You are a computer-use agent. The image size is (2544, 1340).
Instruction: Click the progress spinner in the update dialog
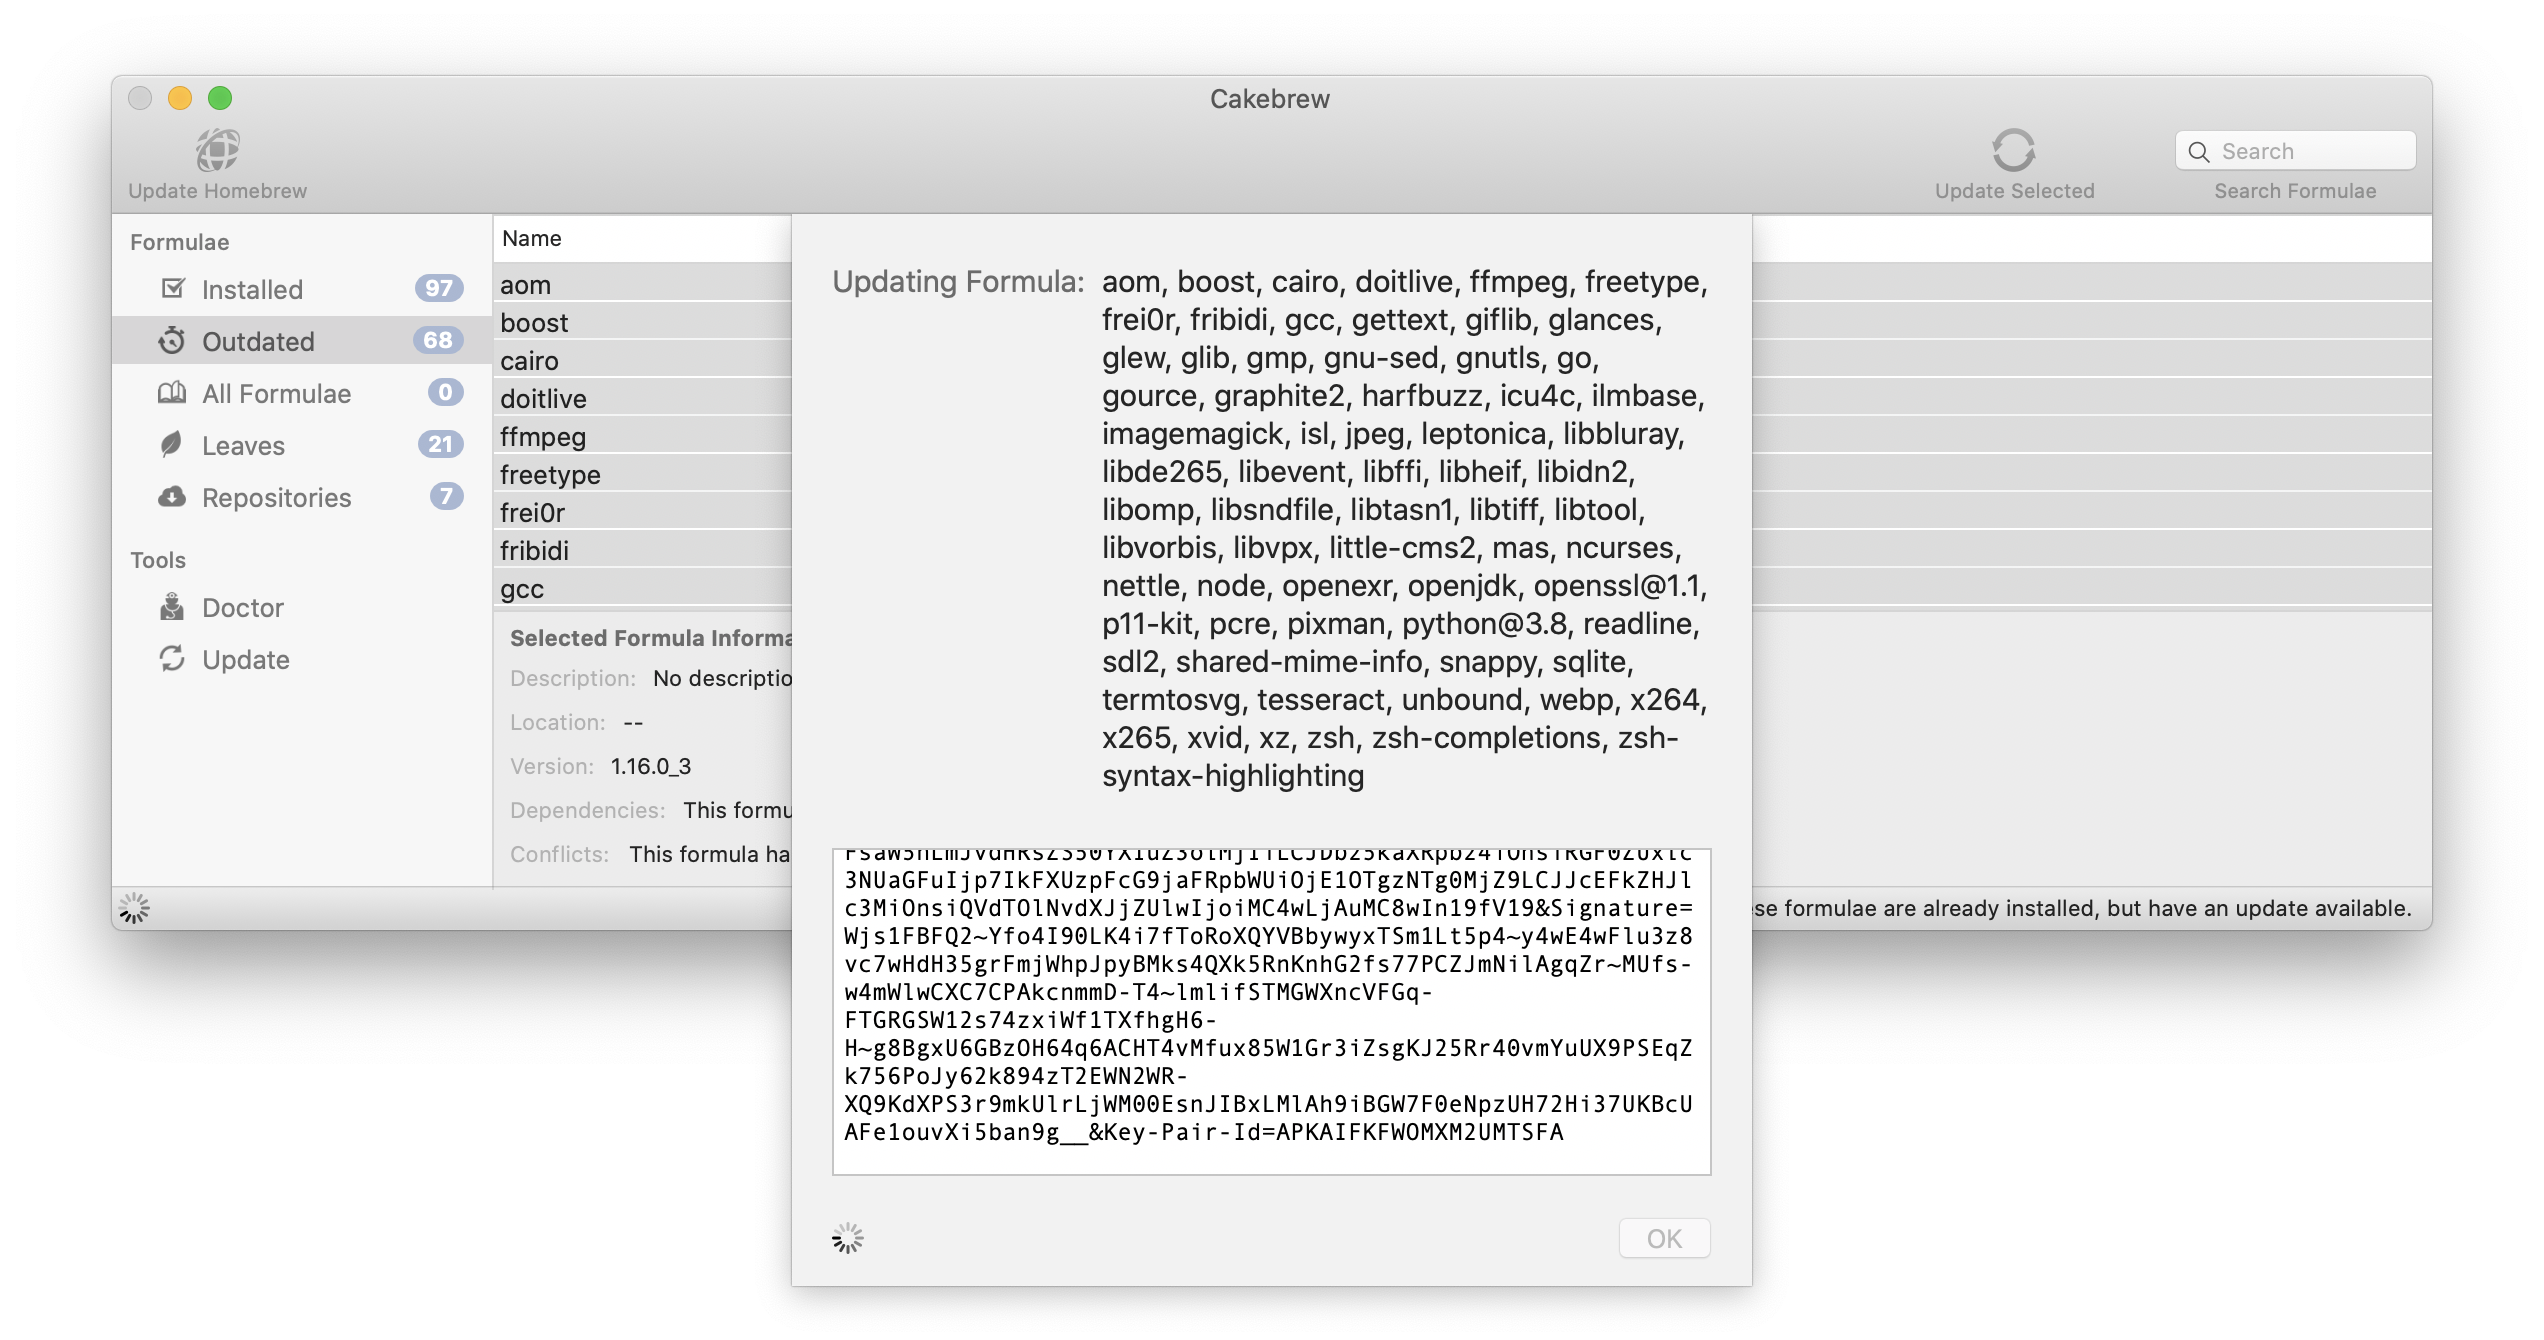(848, 1238)
